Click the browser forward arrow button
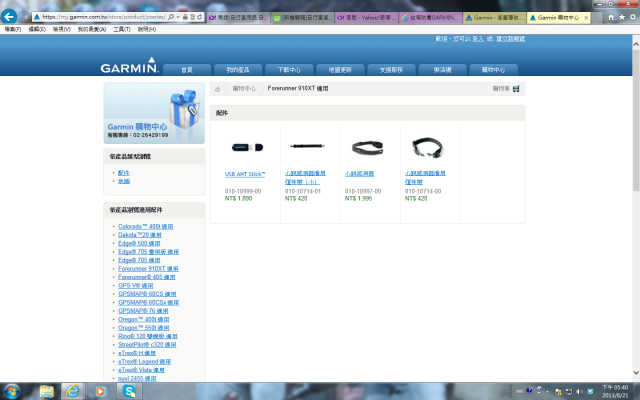The width and height of the screenshot is (640, 400). [x=24, y=17]
